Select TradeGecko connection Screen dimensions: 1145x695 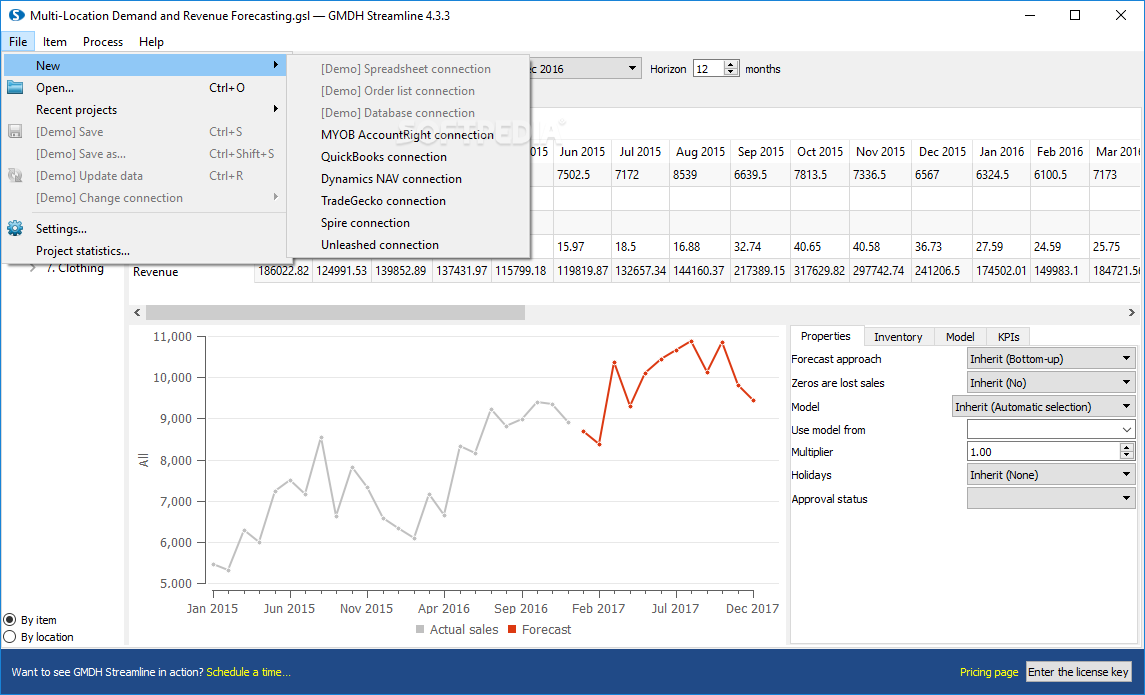coord(407,200)
